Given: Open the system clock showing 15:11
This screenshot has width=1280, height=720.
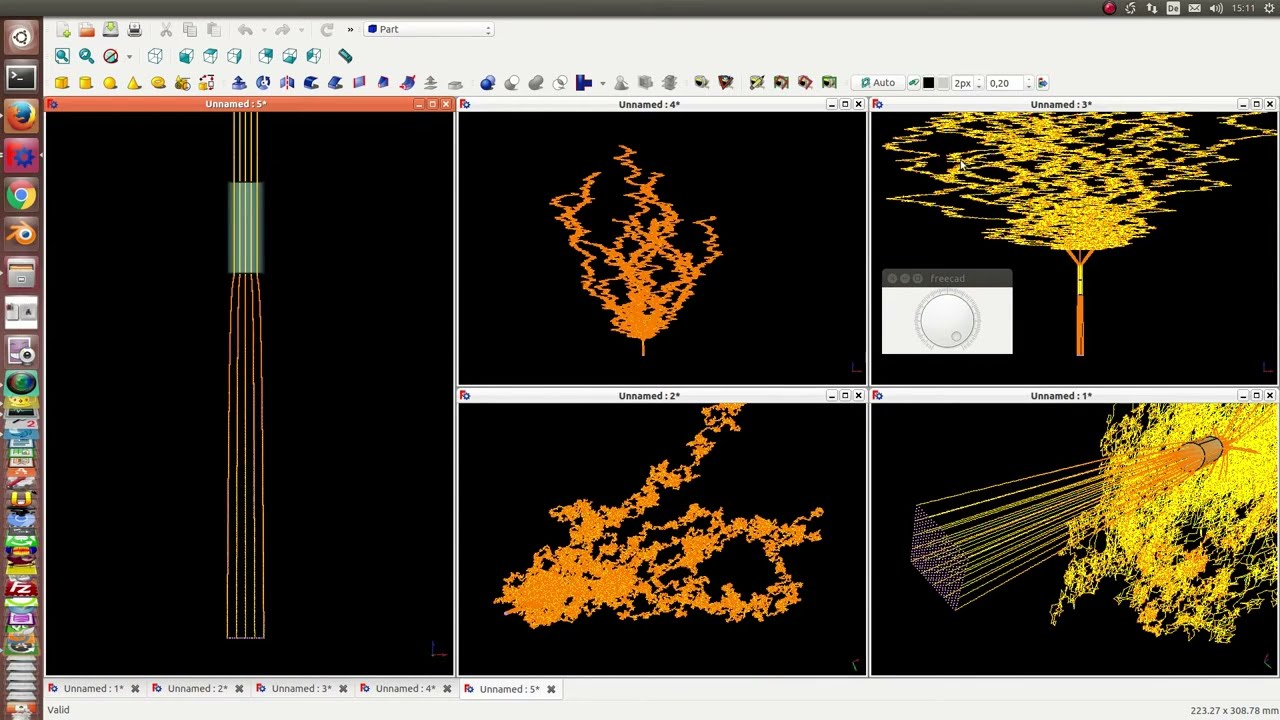Looking at the screenshot, I should click(1243, 8).
